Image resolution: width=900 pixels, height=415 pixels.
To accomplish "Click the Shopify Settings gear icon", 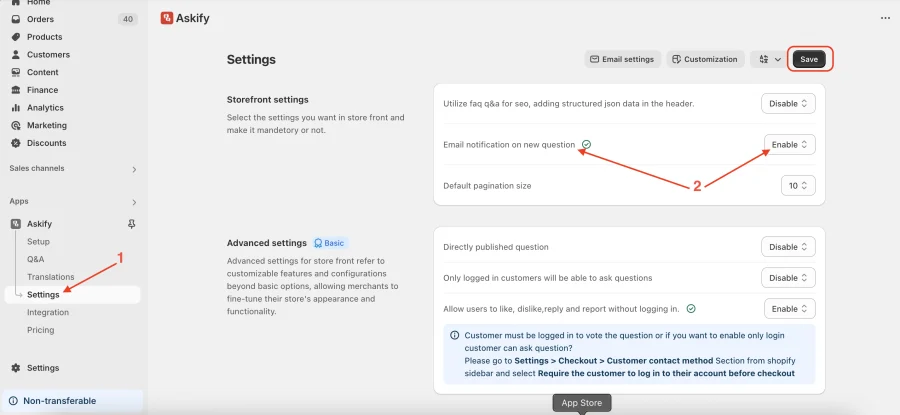I will [x=16, y=368].
